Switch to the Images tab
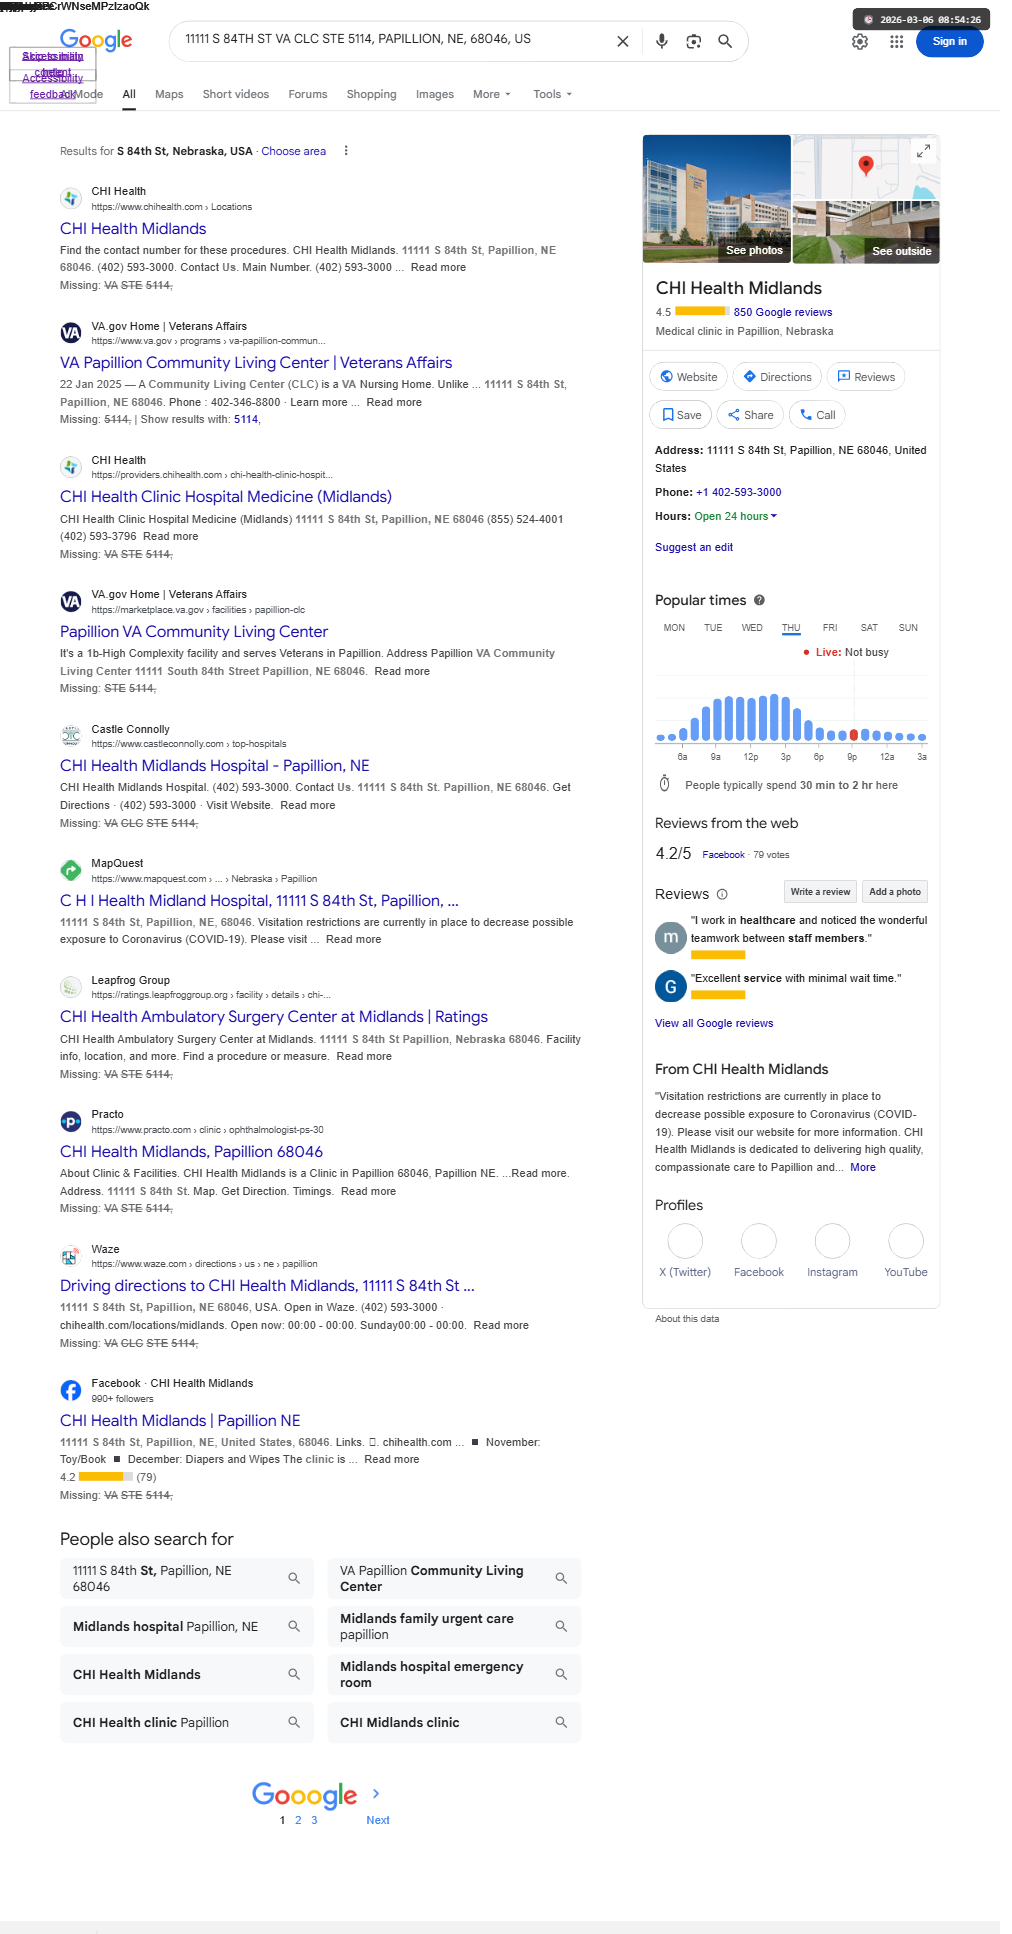 coord(435,94)
